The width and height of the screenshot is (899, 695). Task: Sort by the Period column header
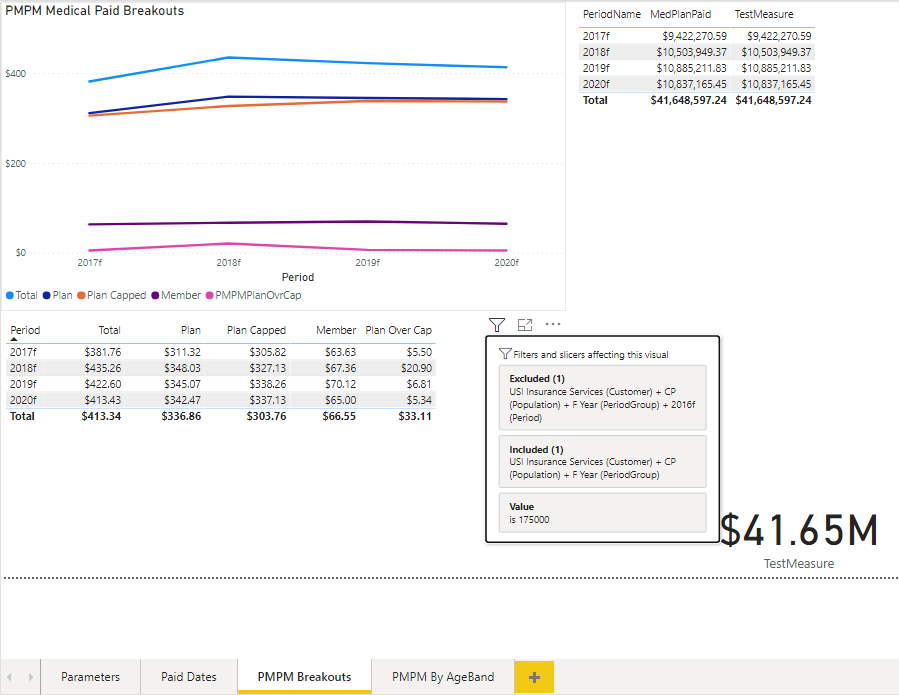click(25, 330)
